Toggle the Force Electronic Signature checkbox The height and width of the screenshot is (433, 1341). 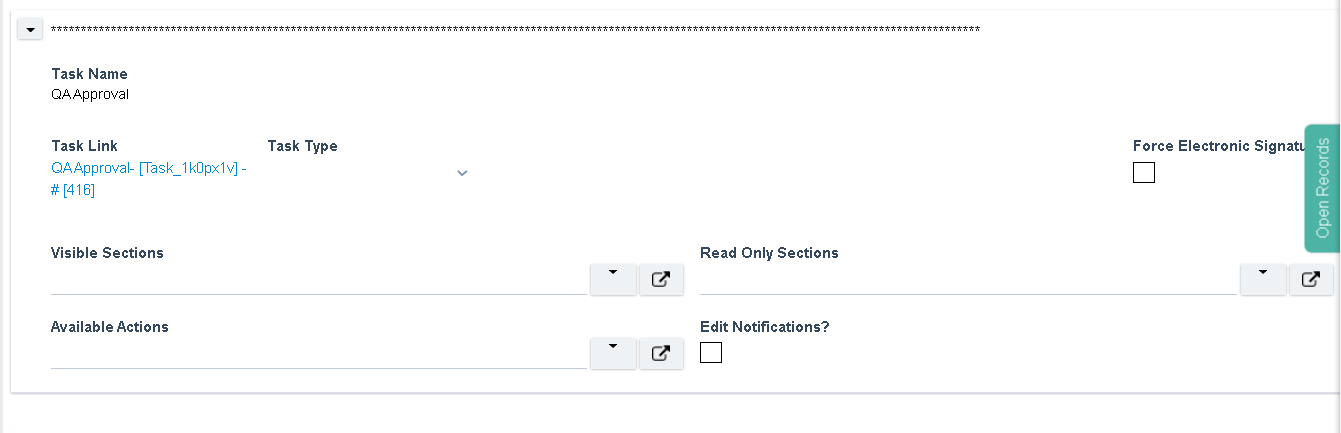1144,173
